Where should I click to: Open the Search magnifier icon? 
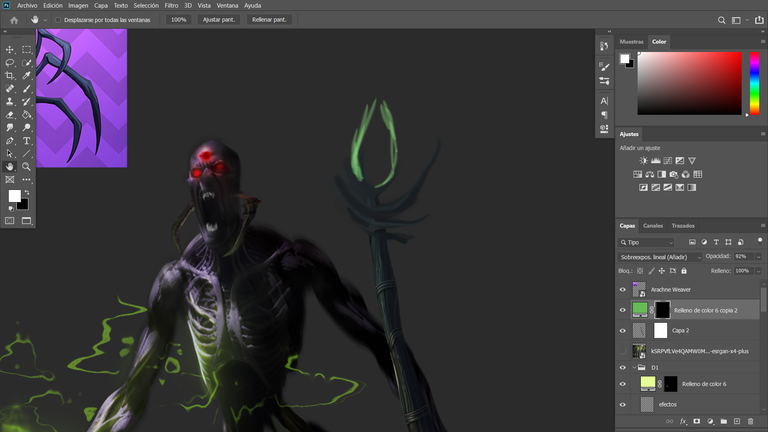tap(721, 20)
